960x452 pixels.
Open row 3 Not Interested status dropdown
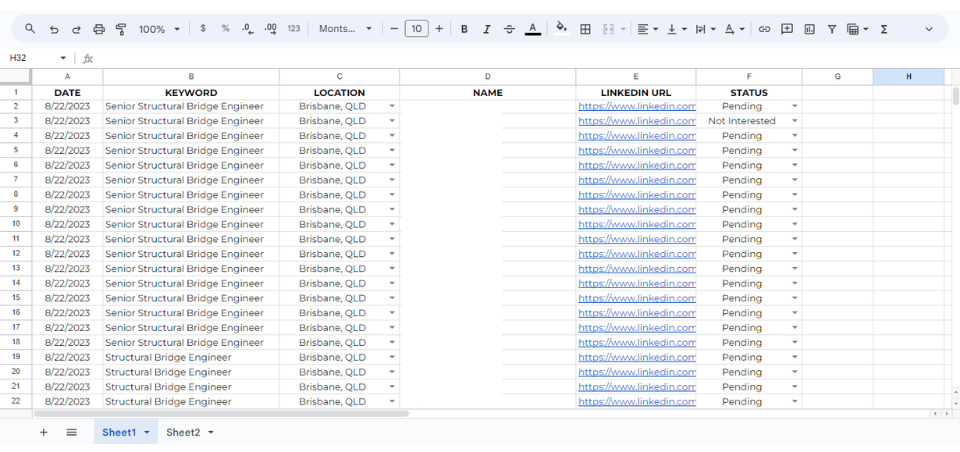[795, 121]
